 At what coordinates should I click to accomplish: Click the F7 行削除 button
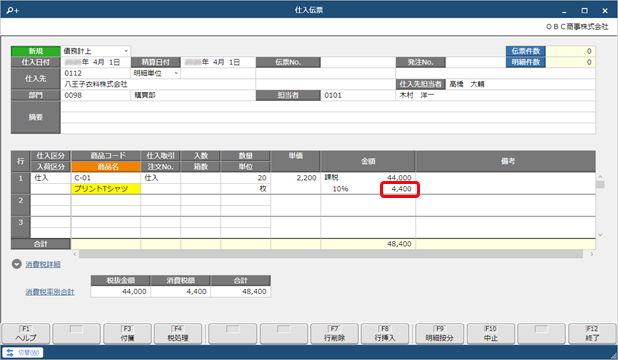[334, 334]
